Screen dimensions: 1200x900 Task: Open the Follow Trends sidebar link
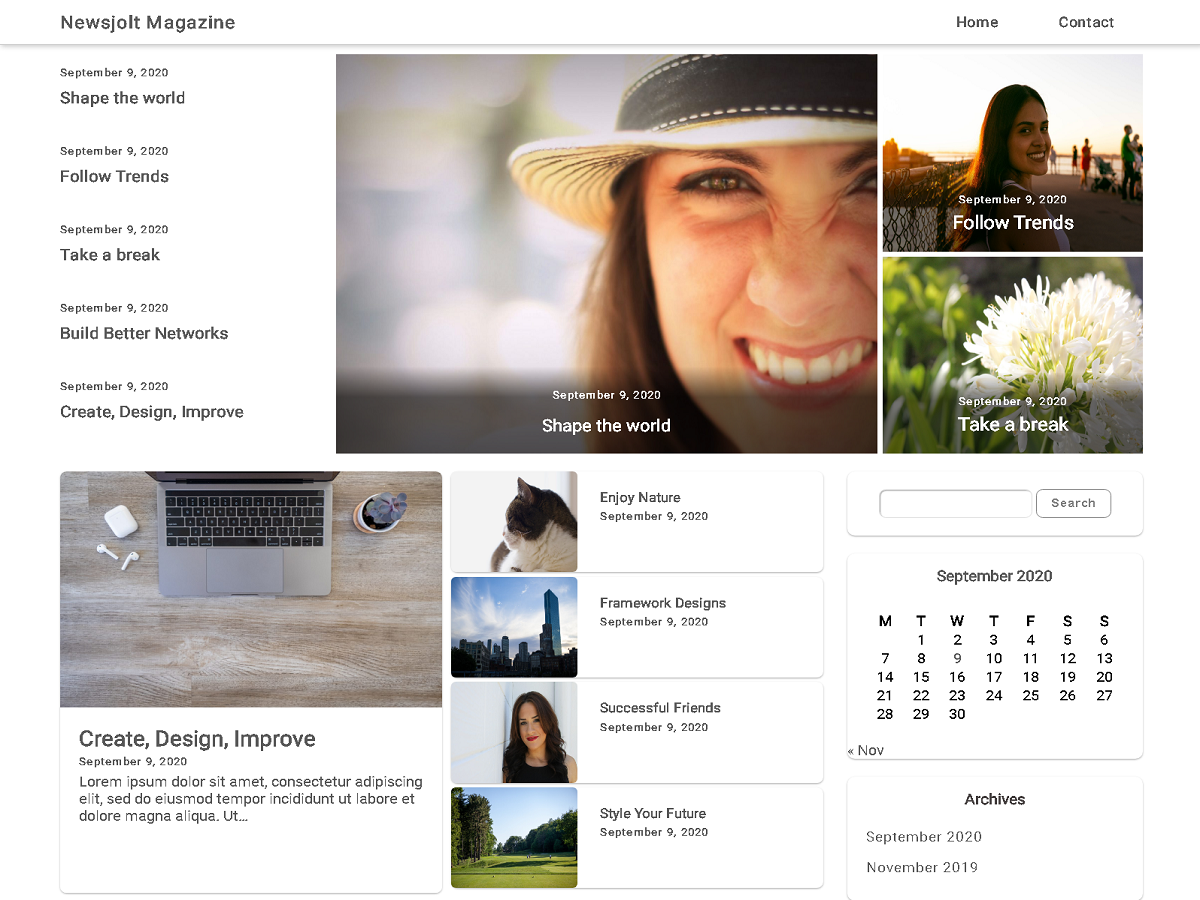114,176
